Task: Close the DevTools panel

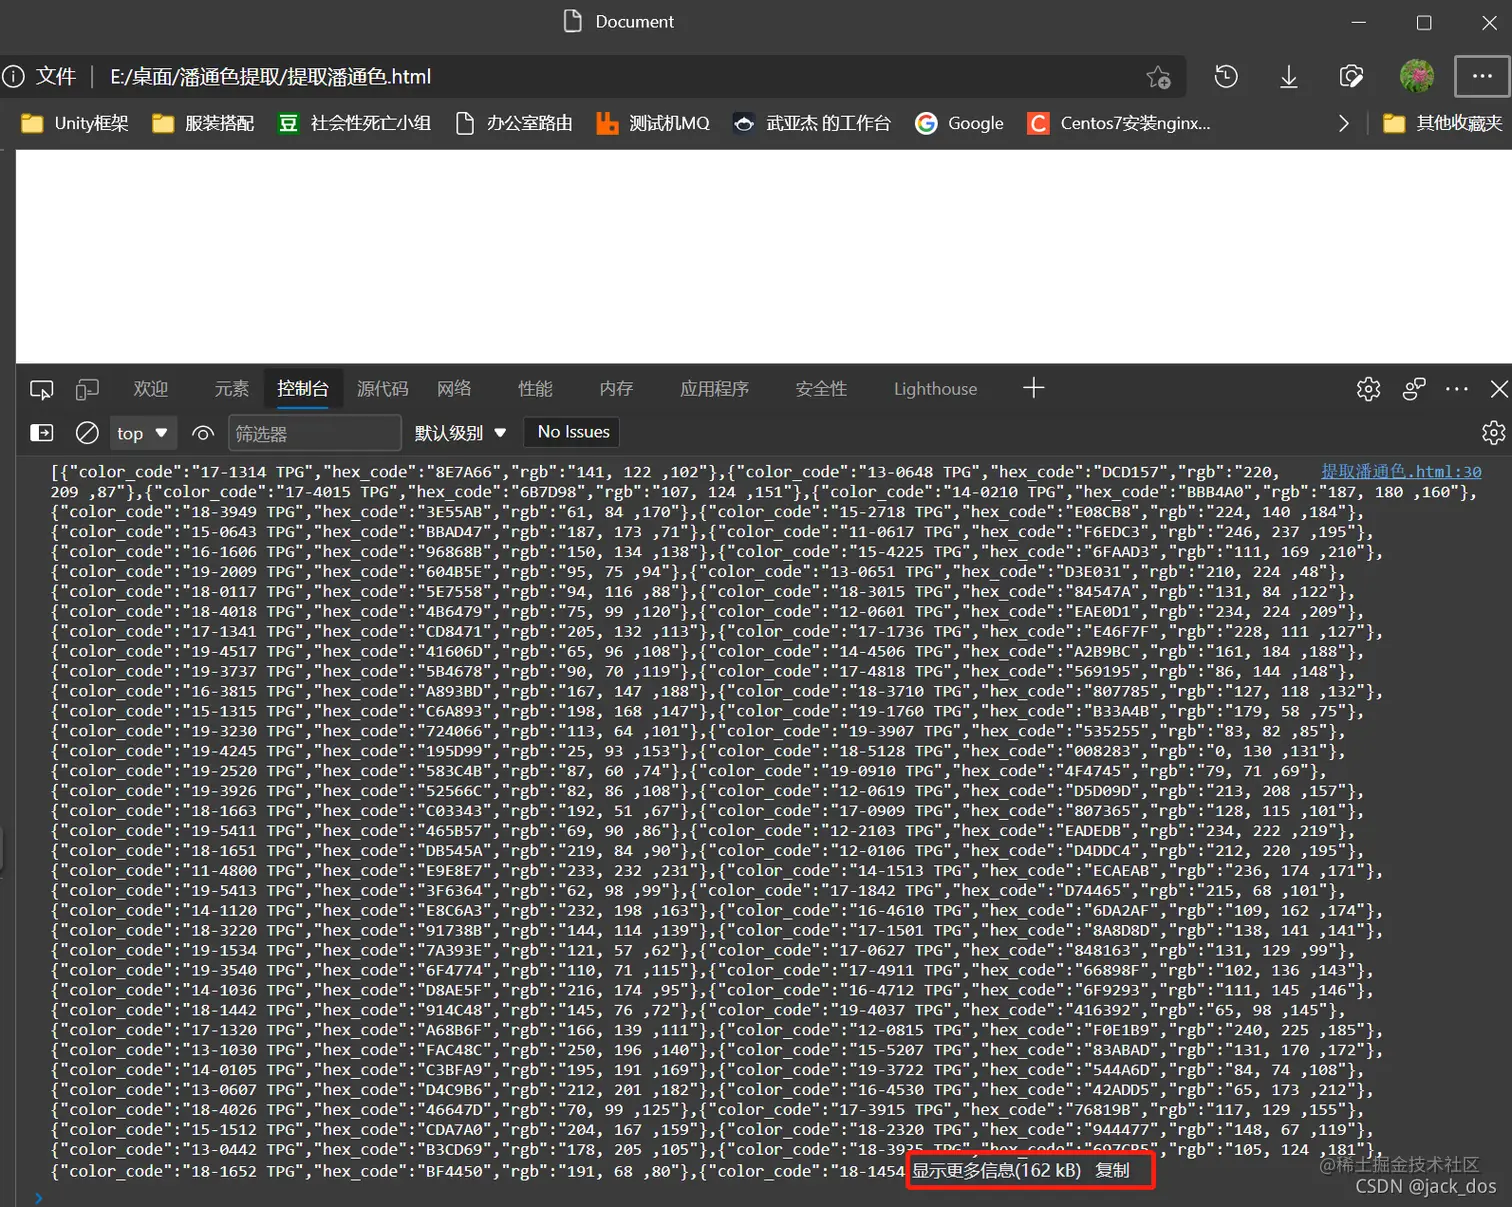Action: coord(1498,389)
